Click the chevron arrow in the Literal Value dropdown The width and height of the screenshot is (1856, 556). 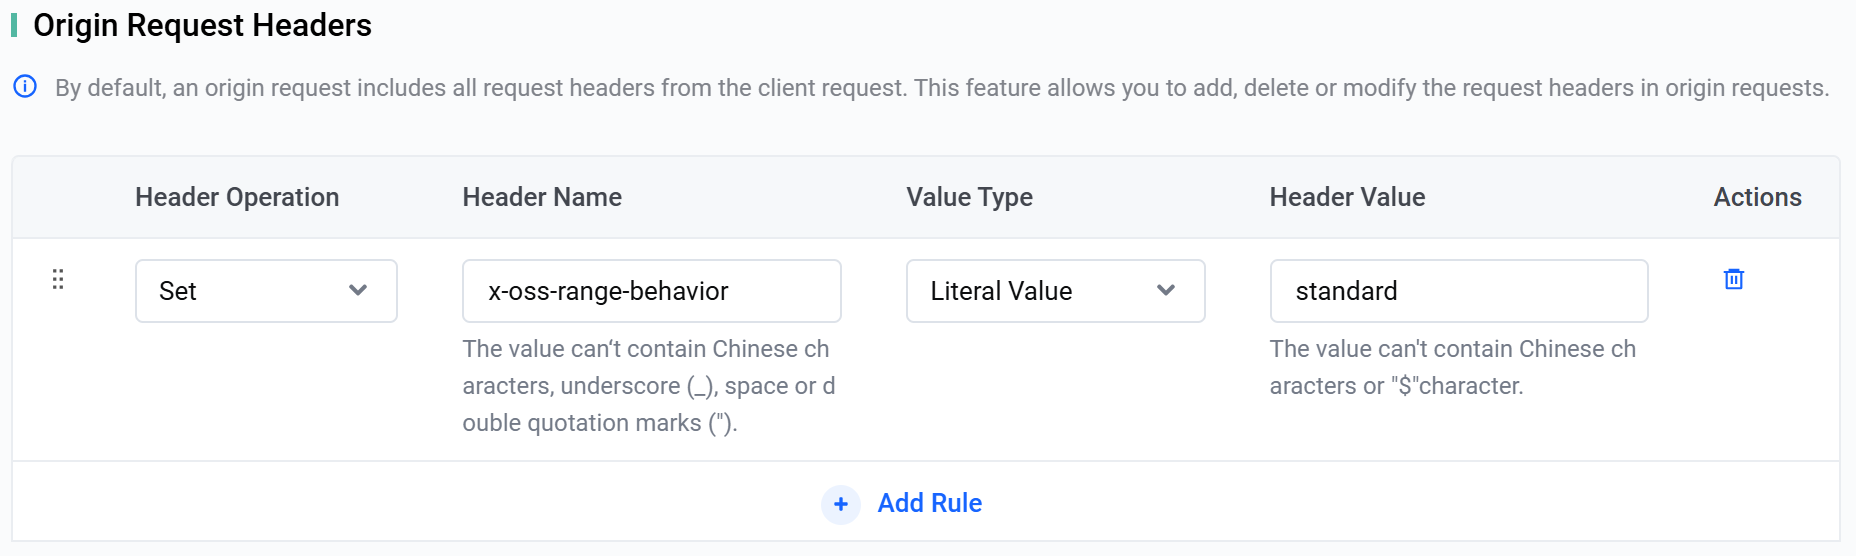pos(1165,291)
